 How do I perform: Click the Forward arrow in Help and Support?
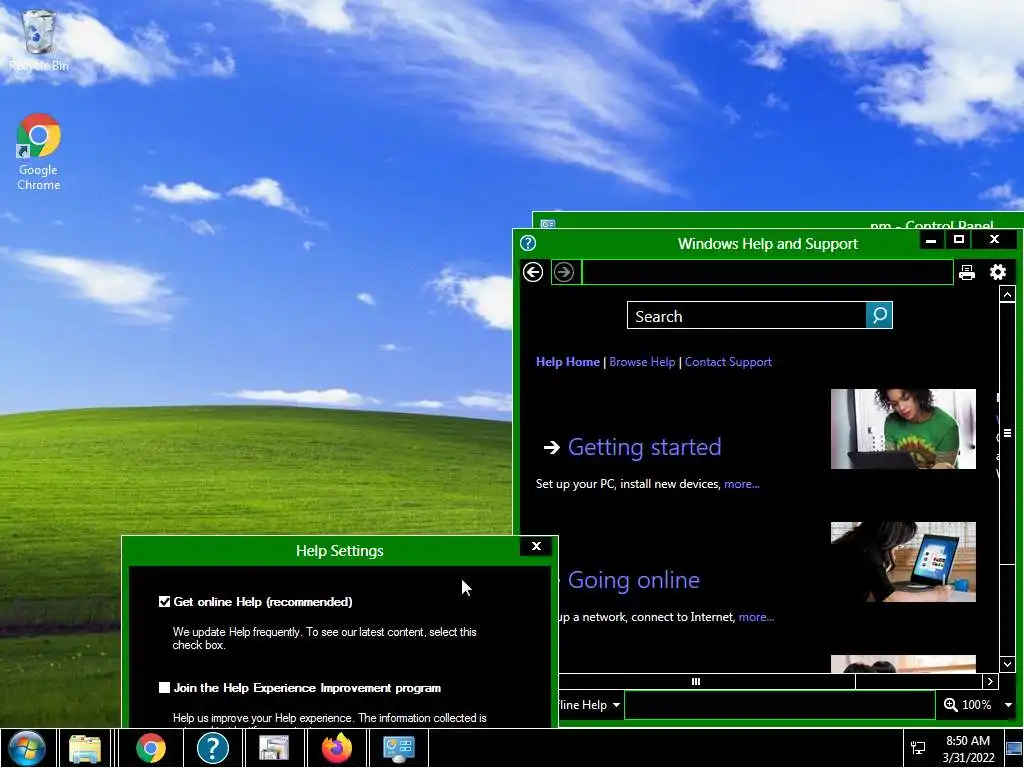pos(564,272)
